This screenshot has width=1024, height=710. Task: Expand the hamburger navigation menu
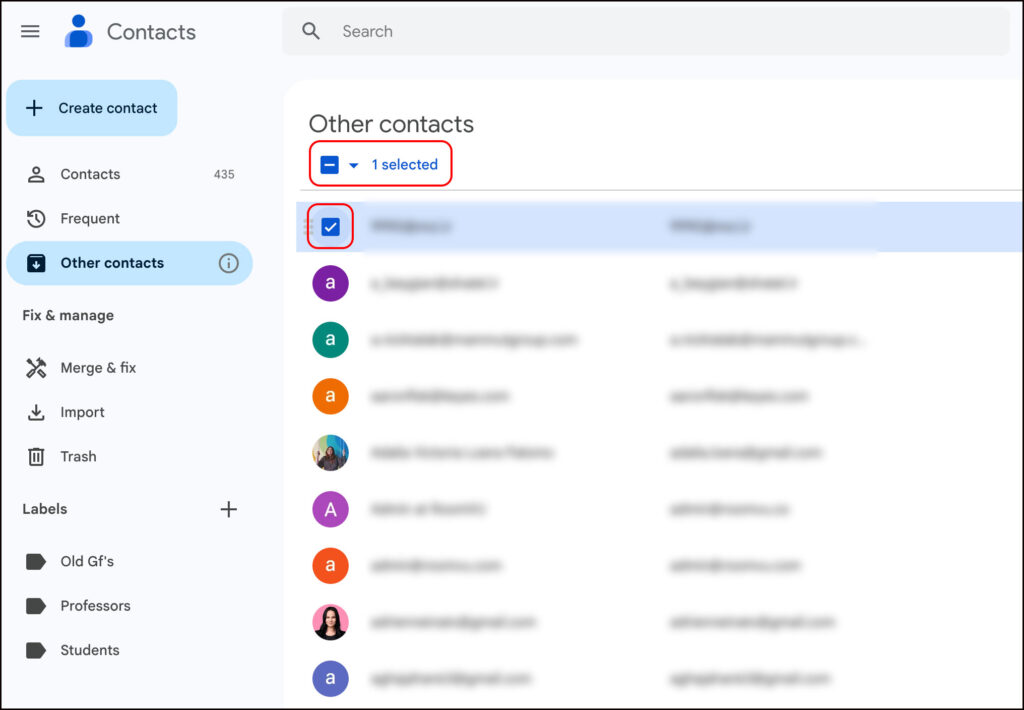click(30, 31)
